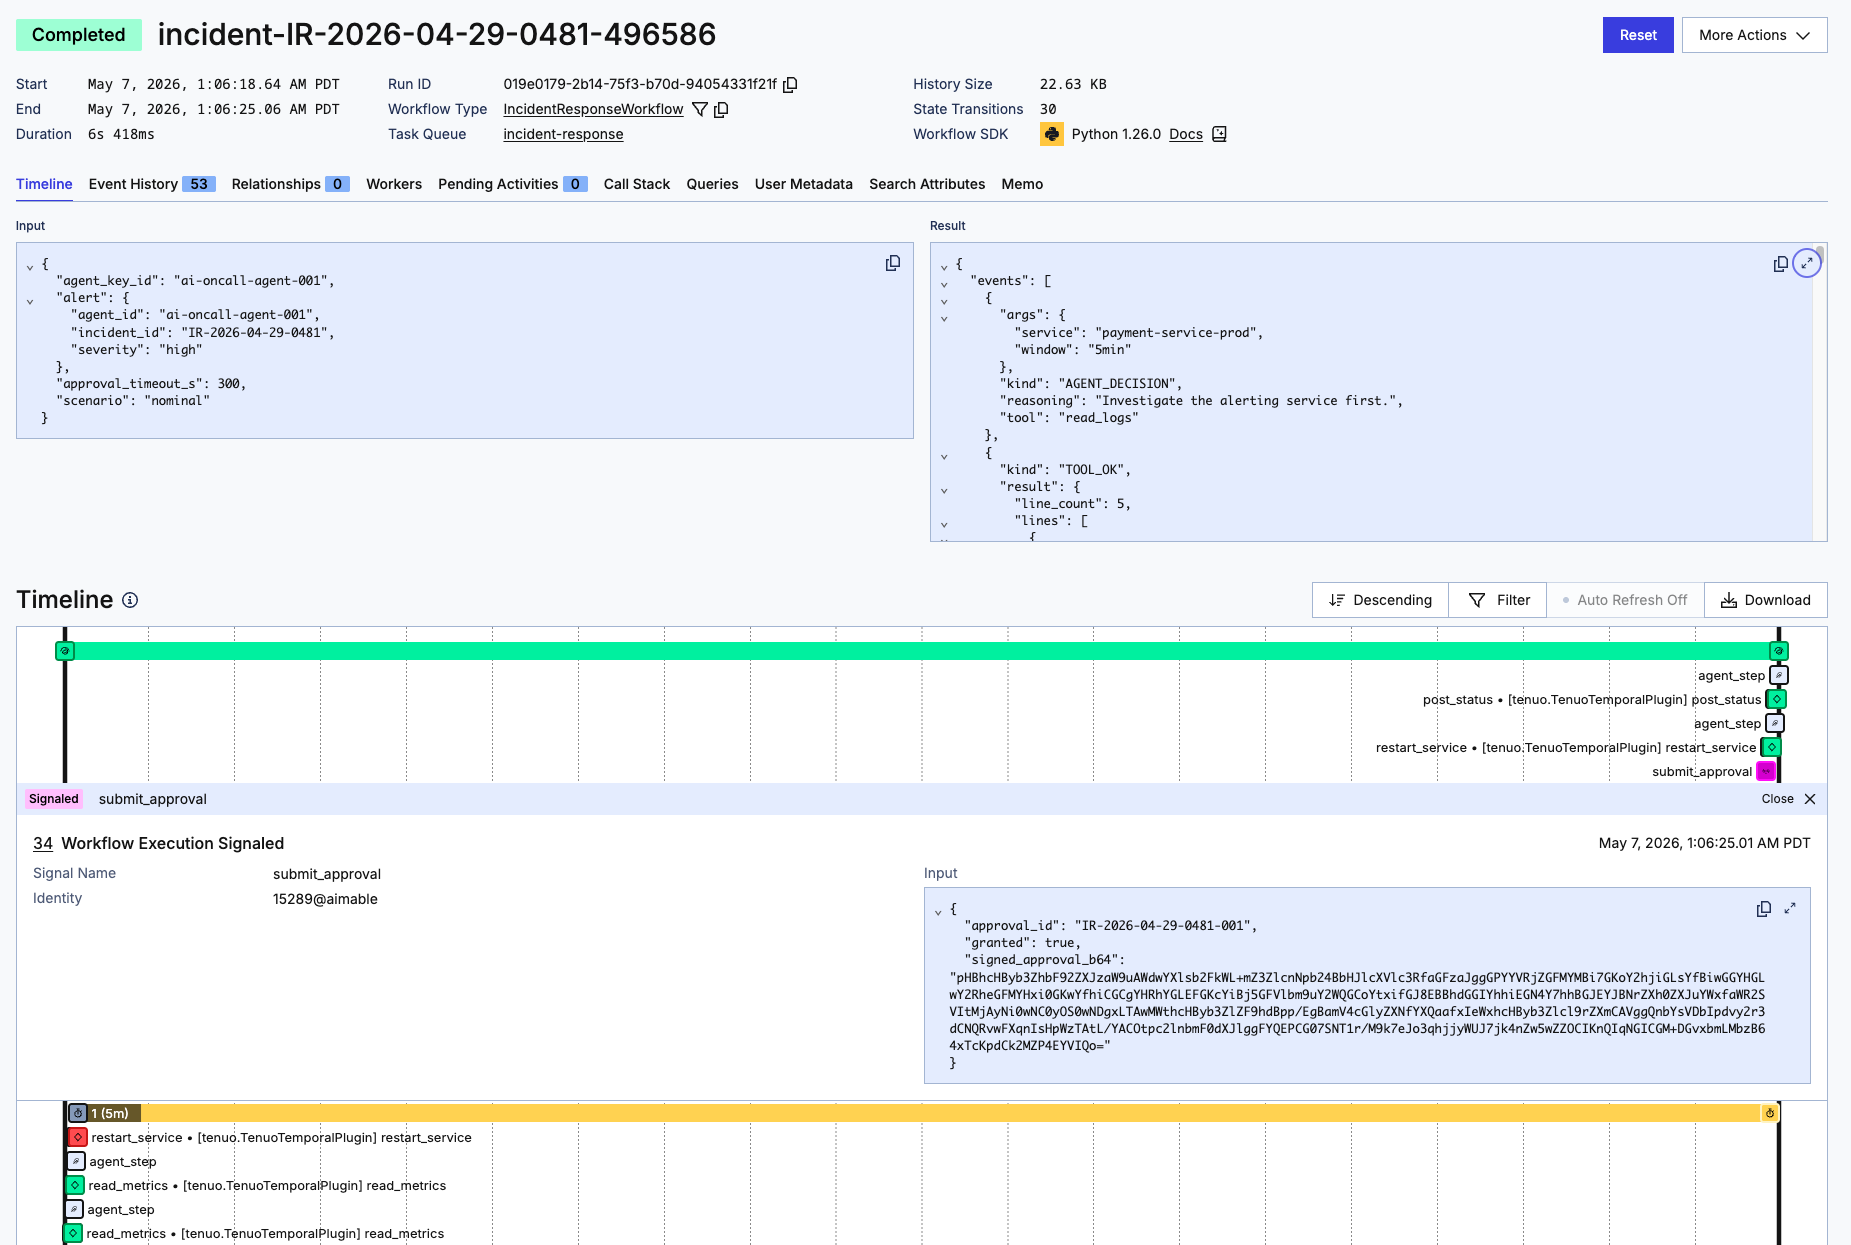
Task: Collapse the signal Input JSON root brace
Action: (x=938, y=912)
